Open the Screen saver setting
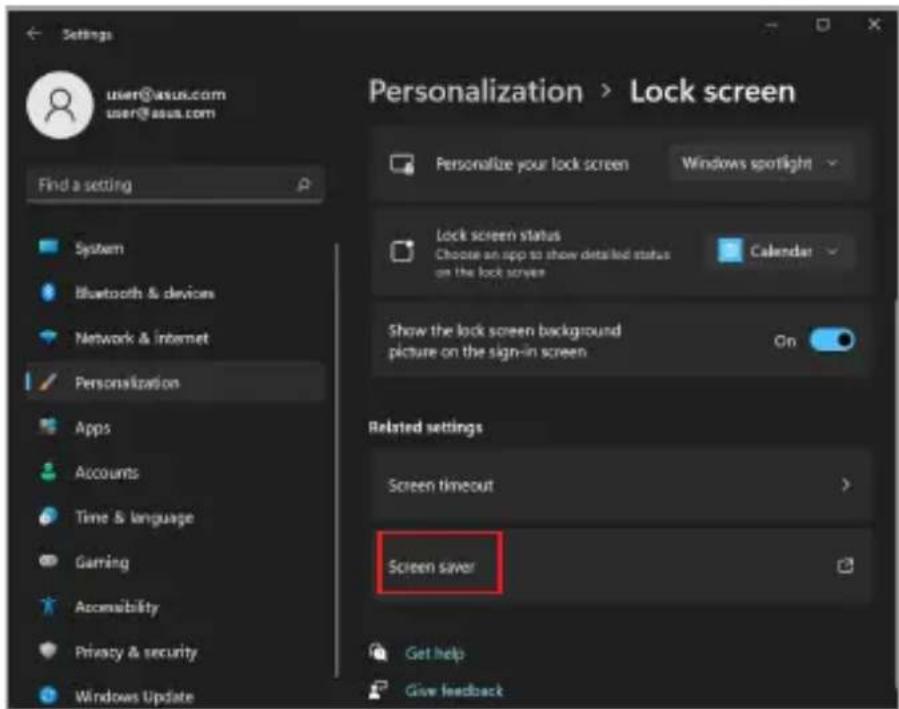 [x=622, y=566]
